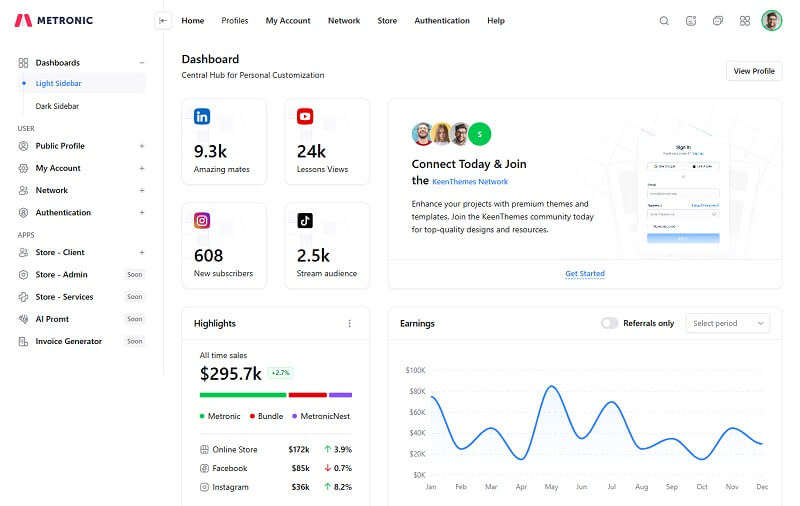This screenshot has width=800, height=506.
Task: Click the red Bundle sales bar segment
Action: coord(308,395)
